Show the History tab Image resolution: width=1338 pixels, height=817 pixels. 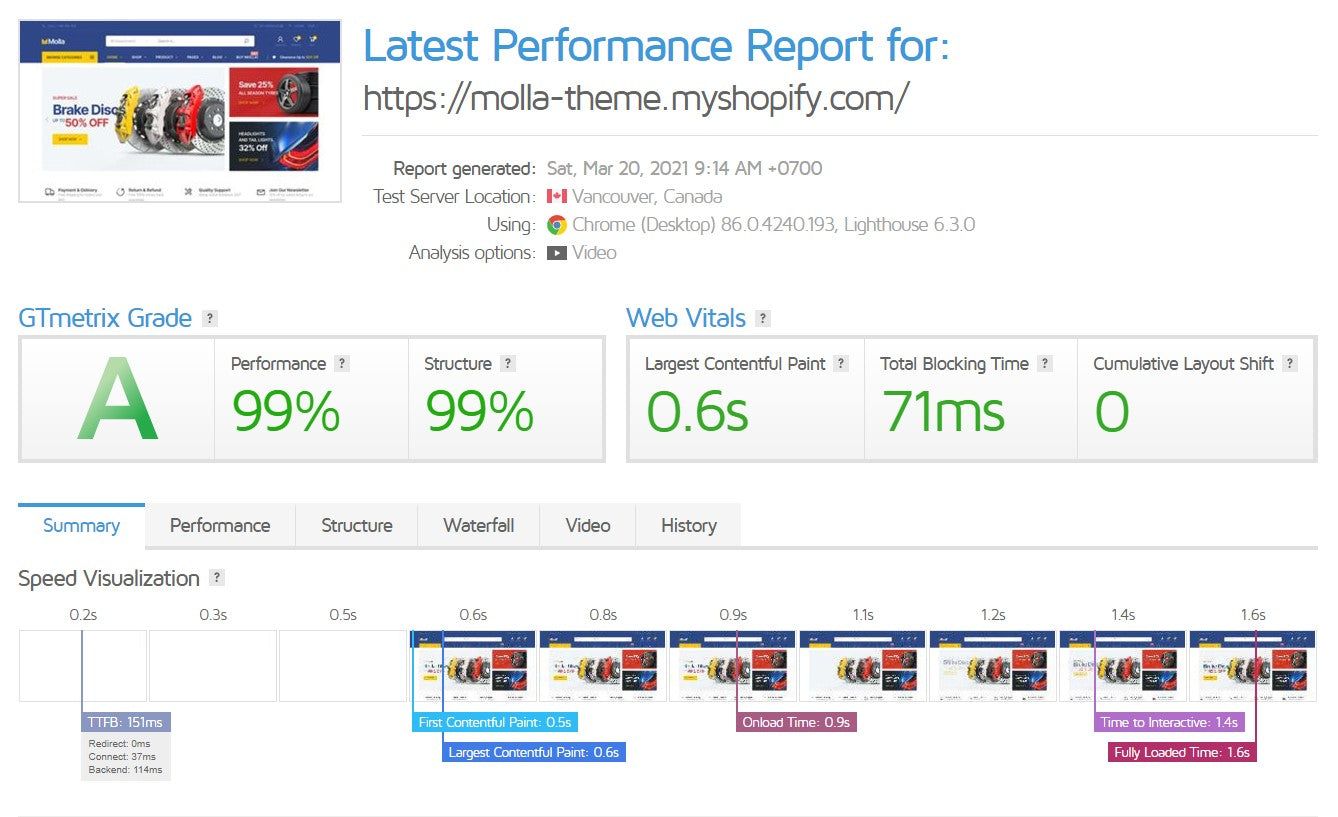click(x=689, y=526)
